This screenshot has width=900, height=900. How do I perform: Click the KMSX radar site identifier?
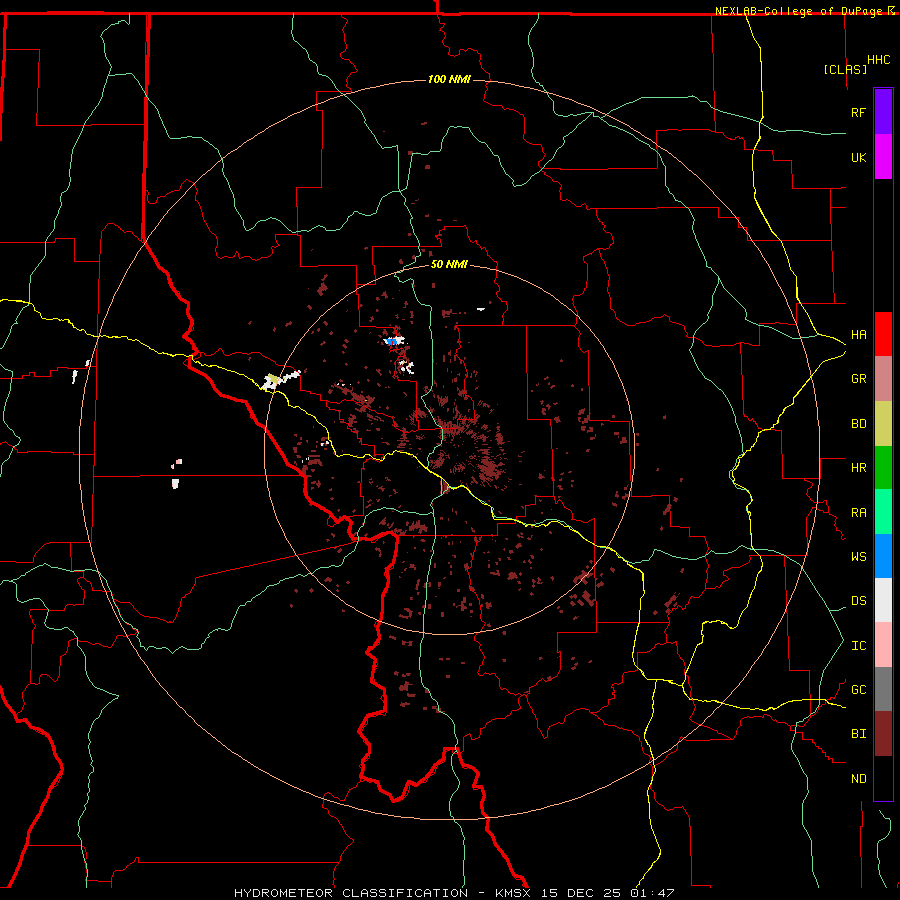(513, 893)
